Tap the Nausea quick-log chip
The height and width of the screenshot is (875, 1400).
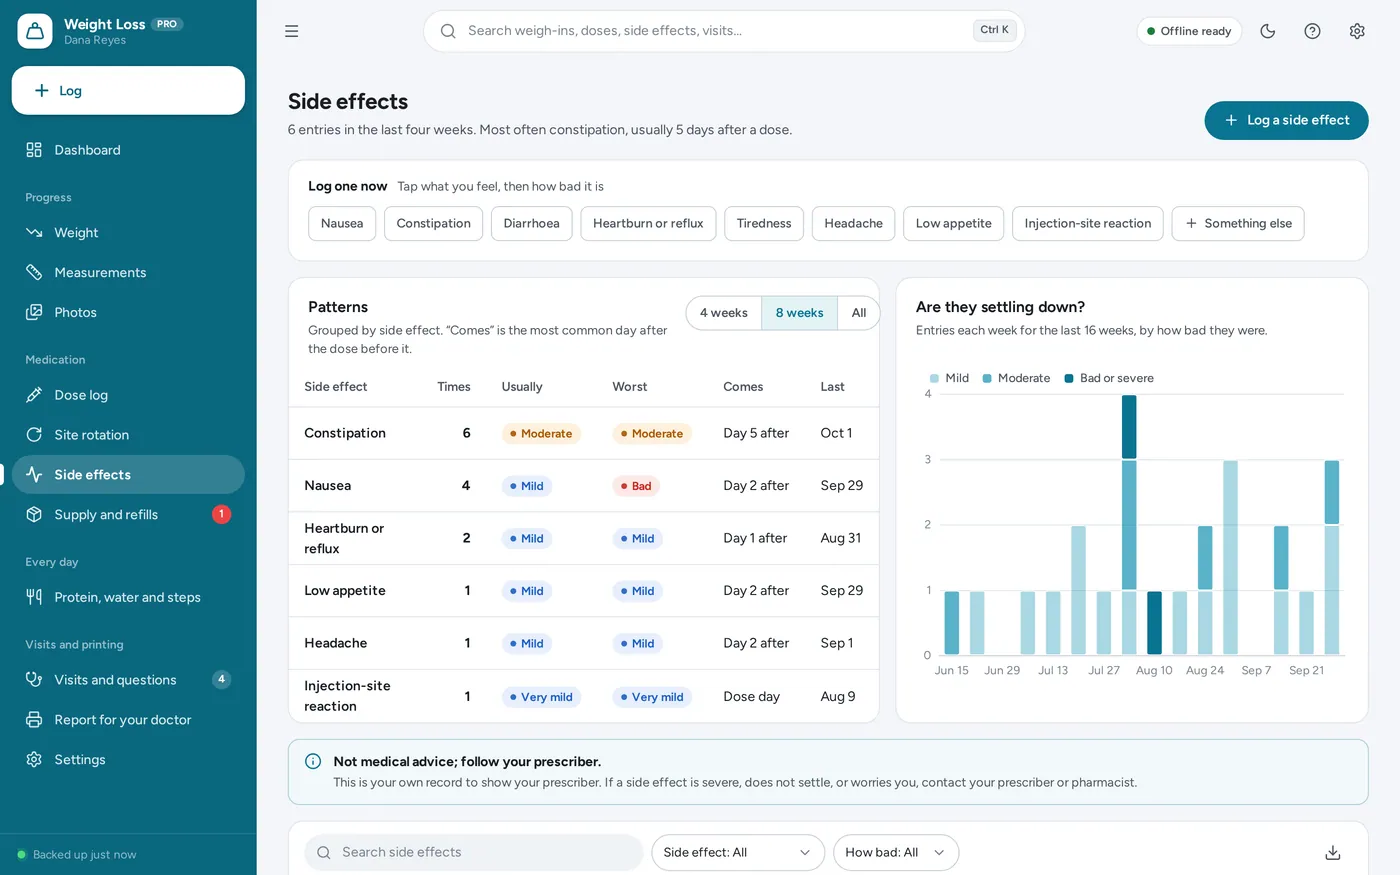click(x=342, y=224)
